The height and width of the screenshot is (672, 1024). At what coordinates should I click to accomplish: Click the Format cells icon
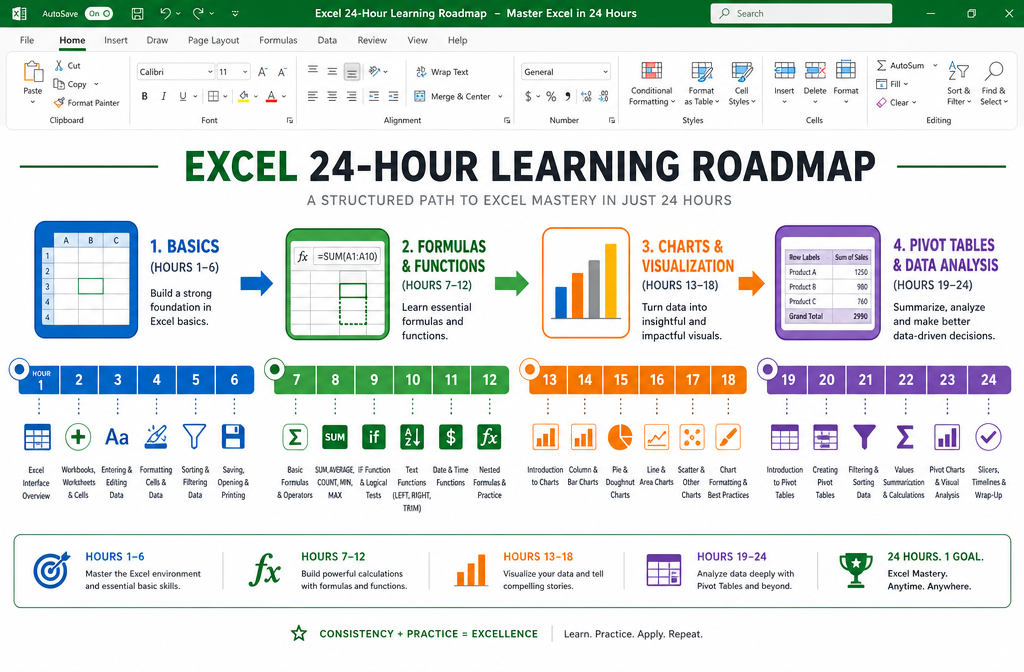tap(846, 71)
